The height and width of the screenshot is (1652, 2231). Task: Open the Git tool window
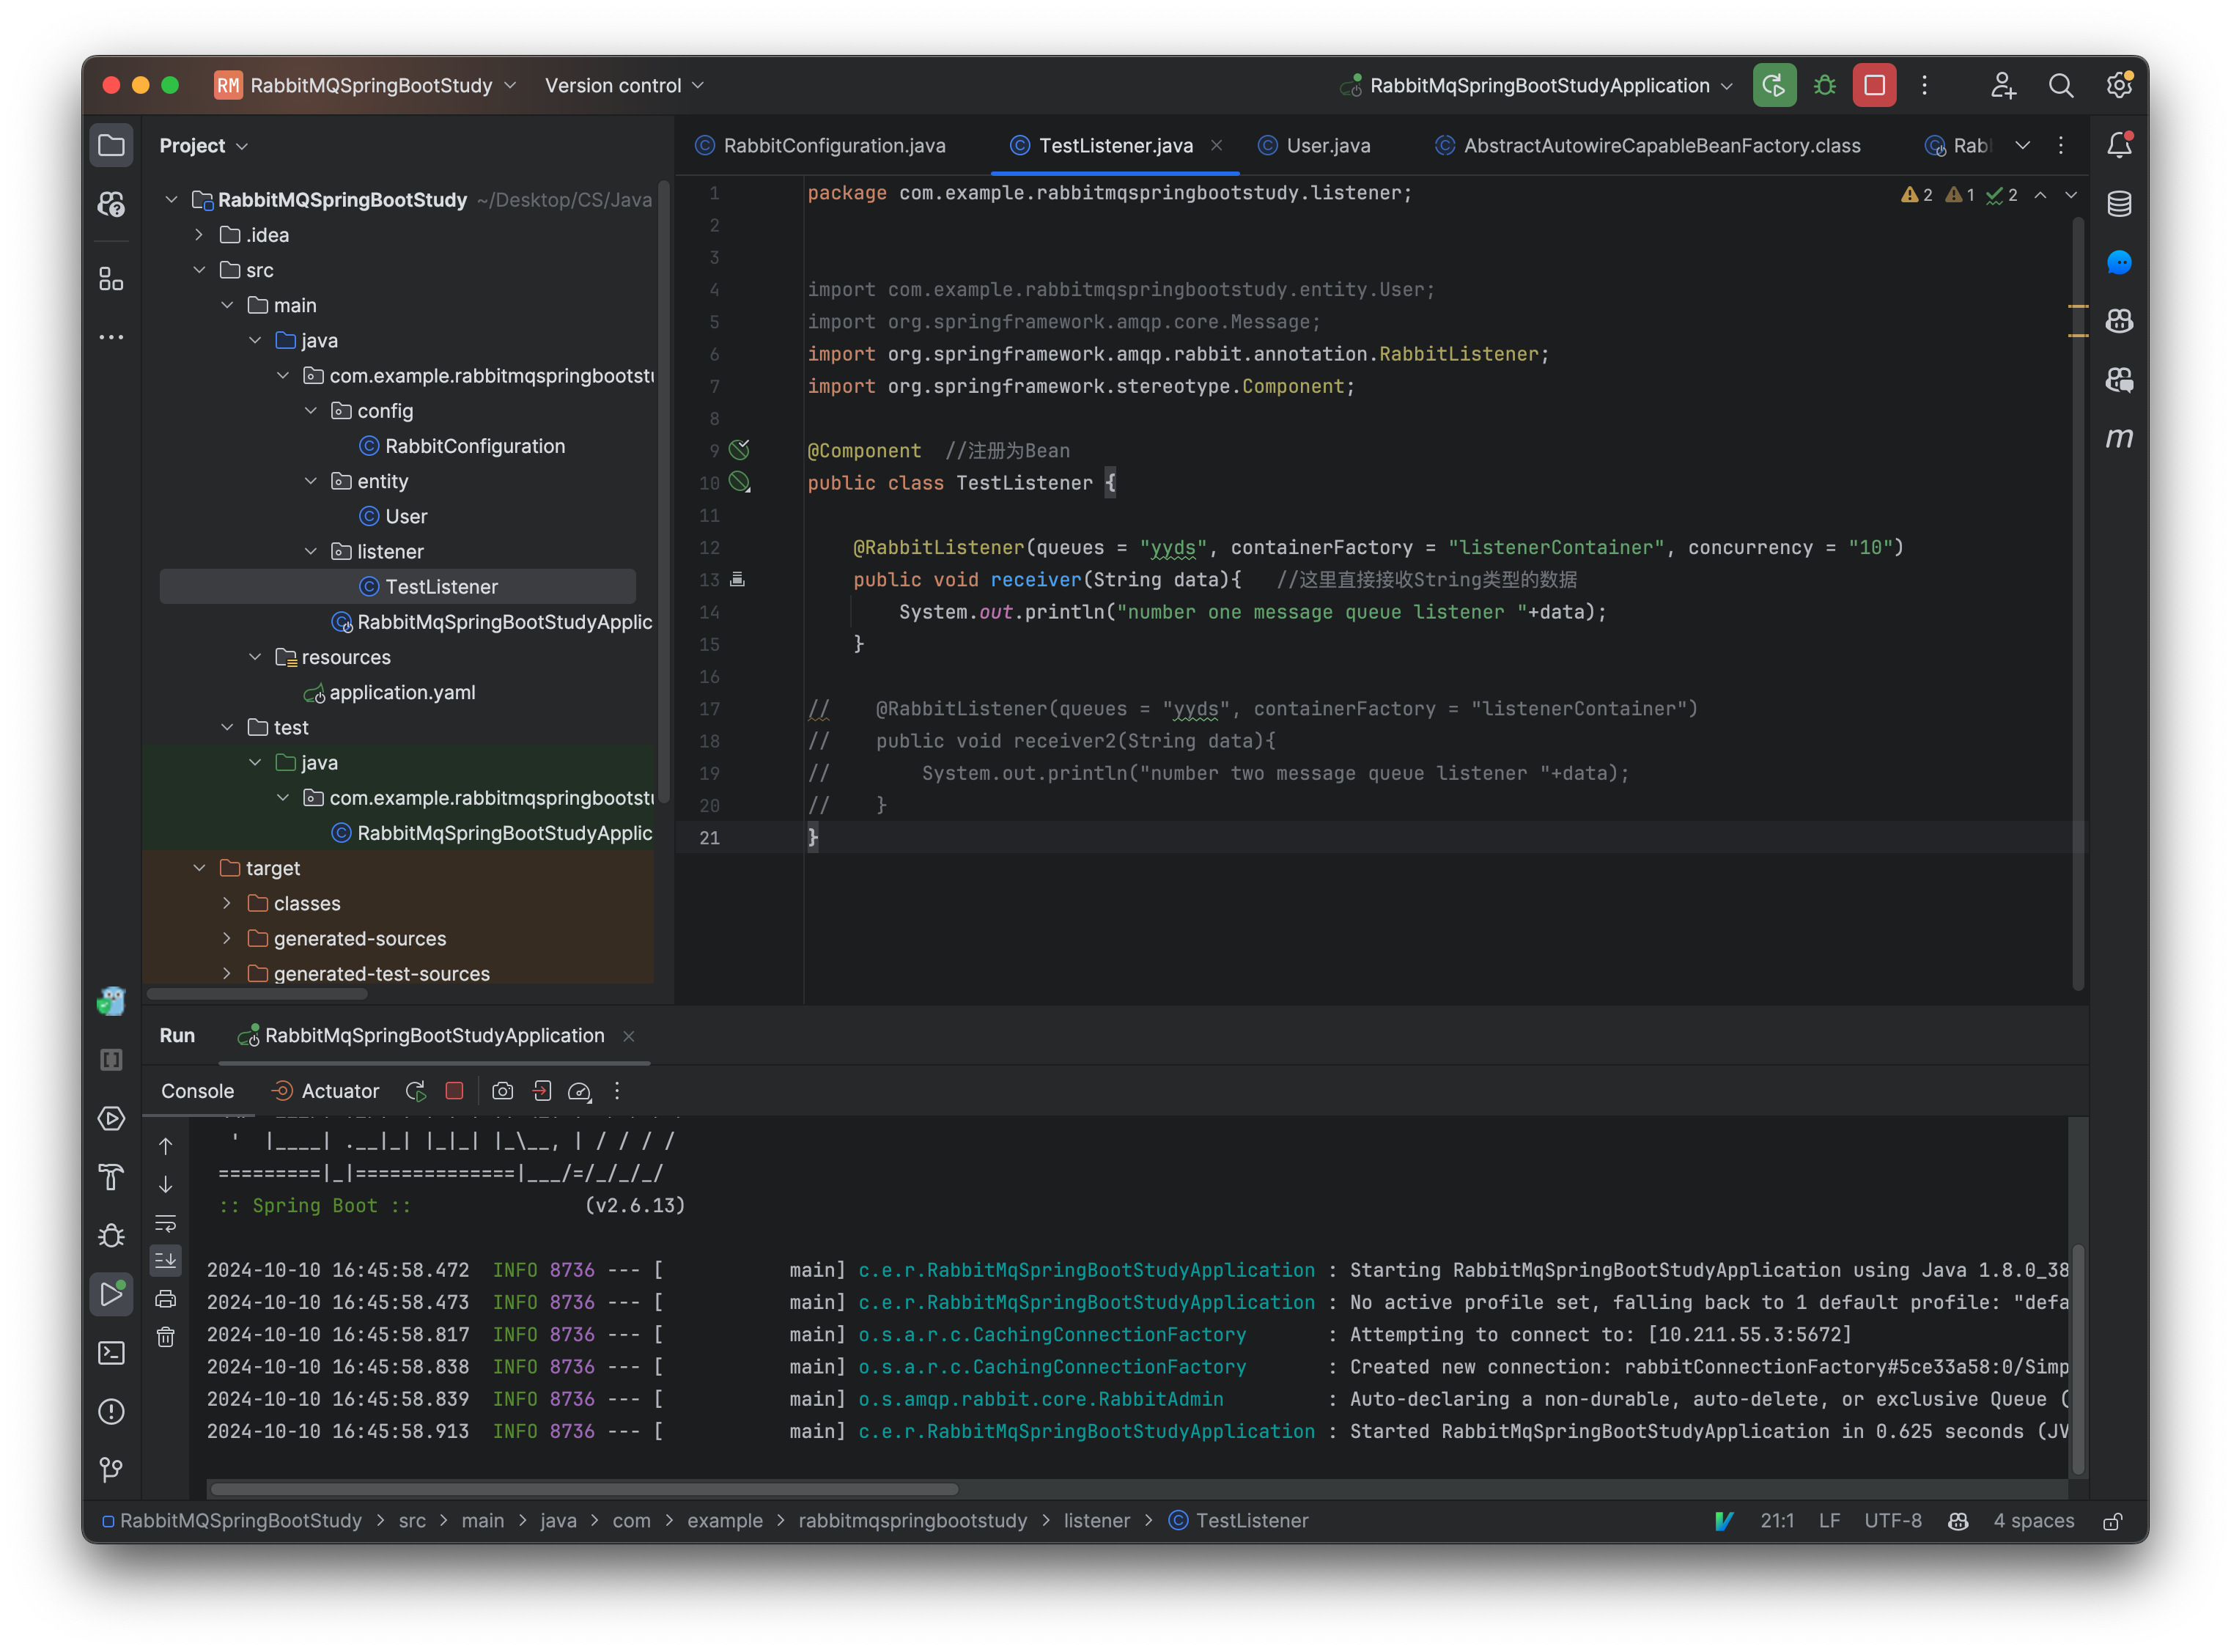[111, 1469]
